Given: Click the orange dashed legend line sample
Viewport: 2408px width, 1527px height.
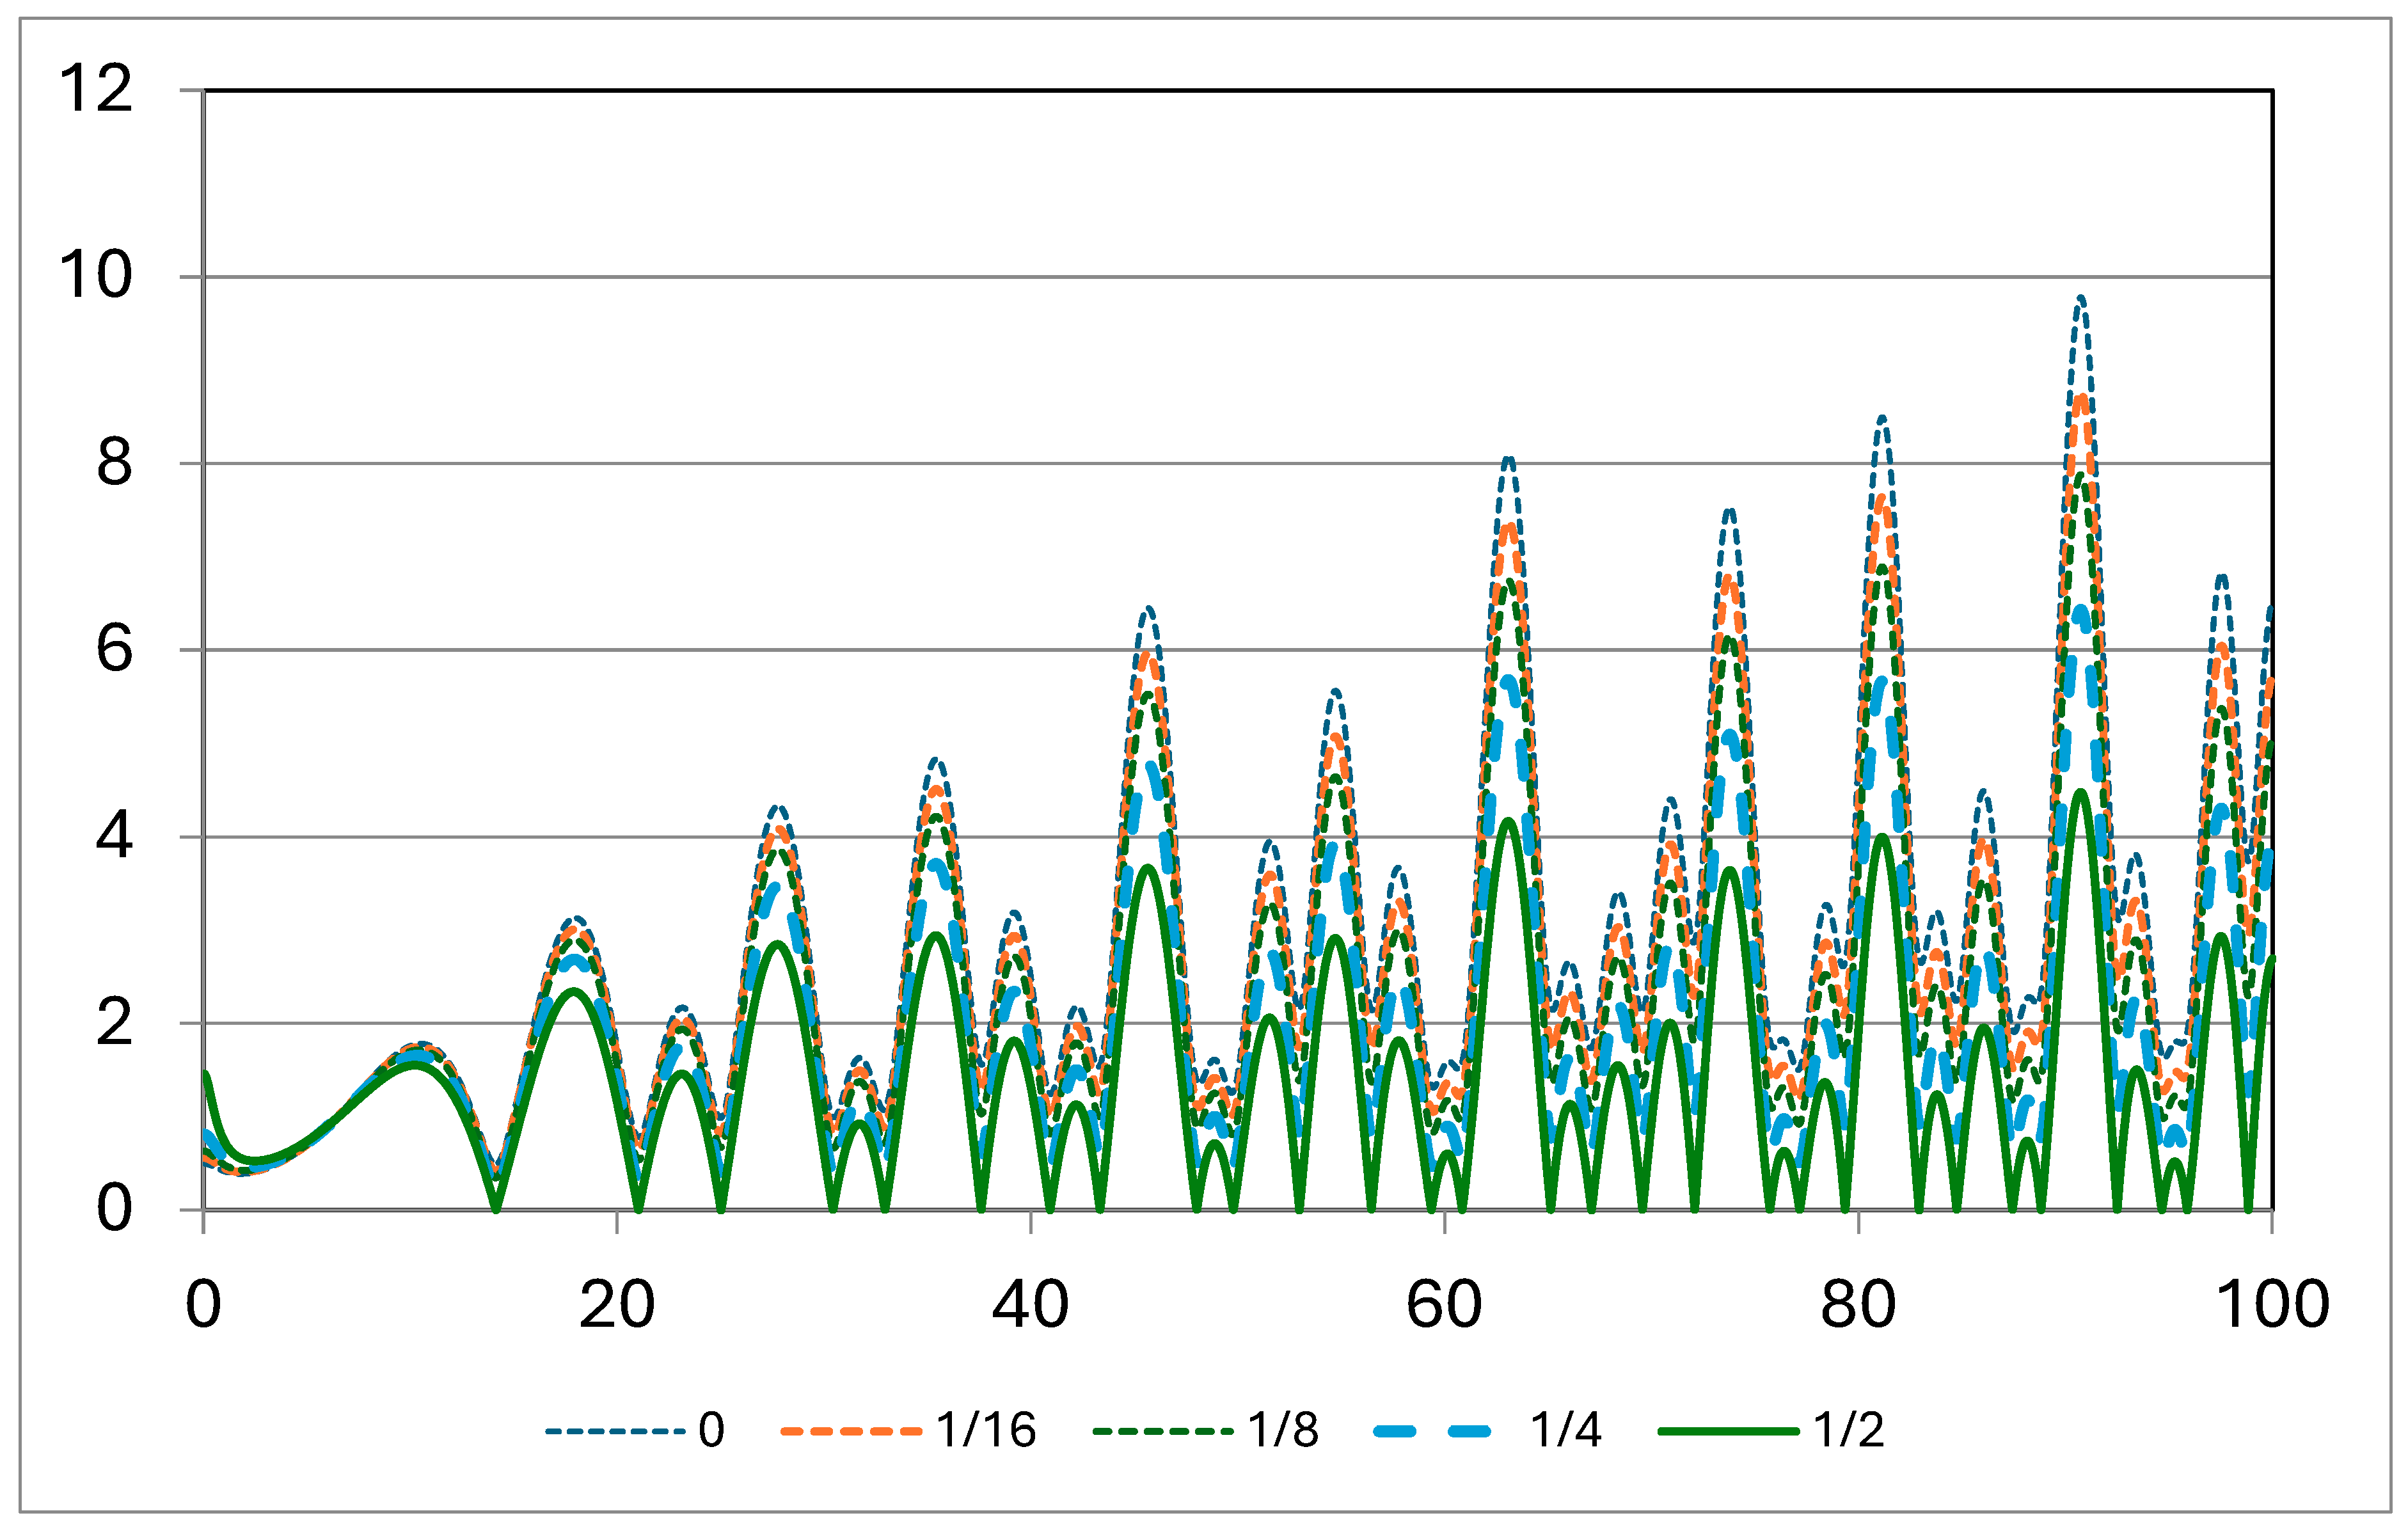Looking at the screenshot, I should [x=851, y=1432].
